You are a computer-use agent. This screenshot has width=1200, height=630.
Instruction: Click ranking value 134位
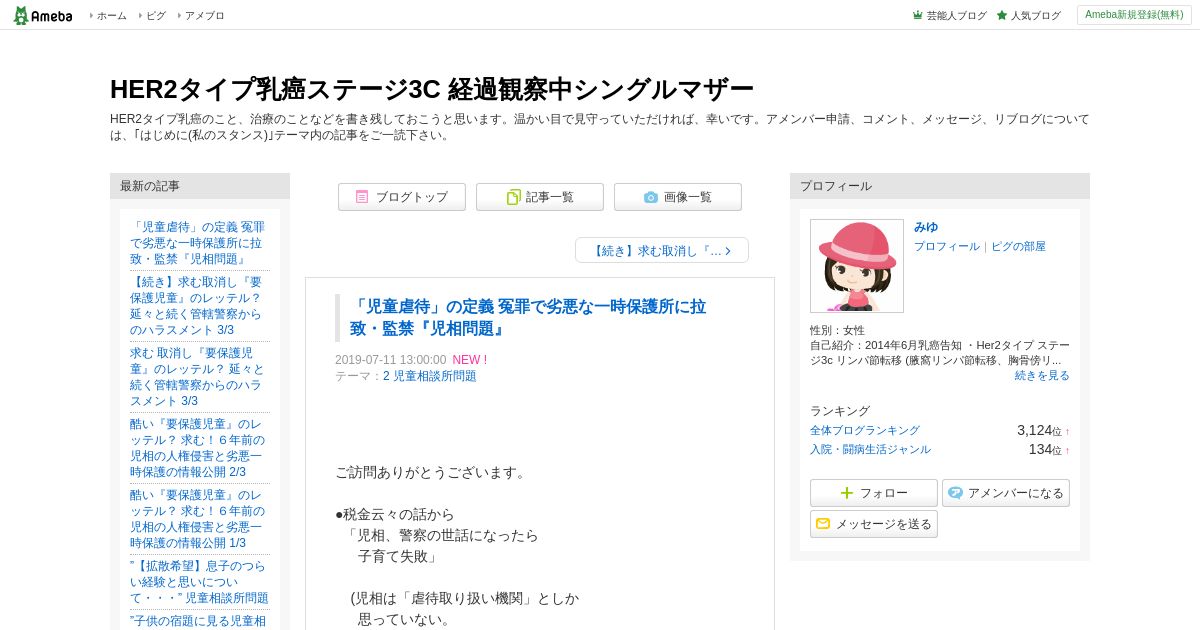(1045, 449)
